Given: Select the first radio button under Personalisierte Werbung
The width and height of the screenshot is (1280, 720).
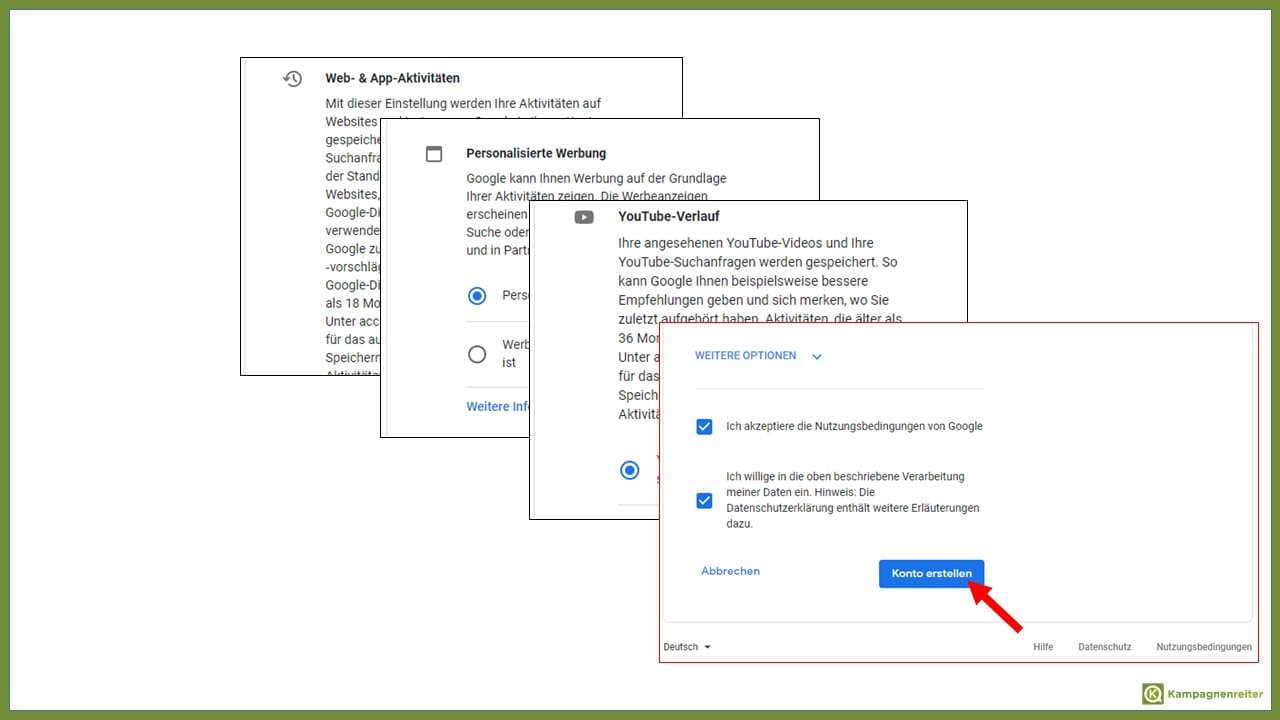Looking at the screenshot, I should pos(477,296).
